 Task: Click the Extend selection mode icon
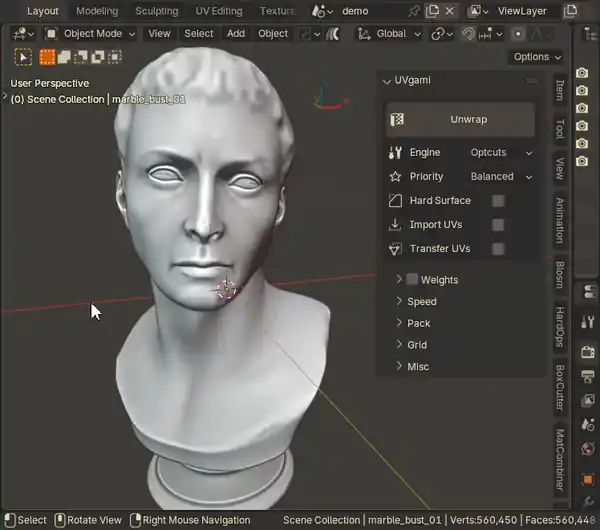click(64, 57)
